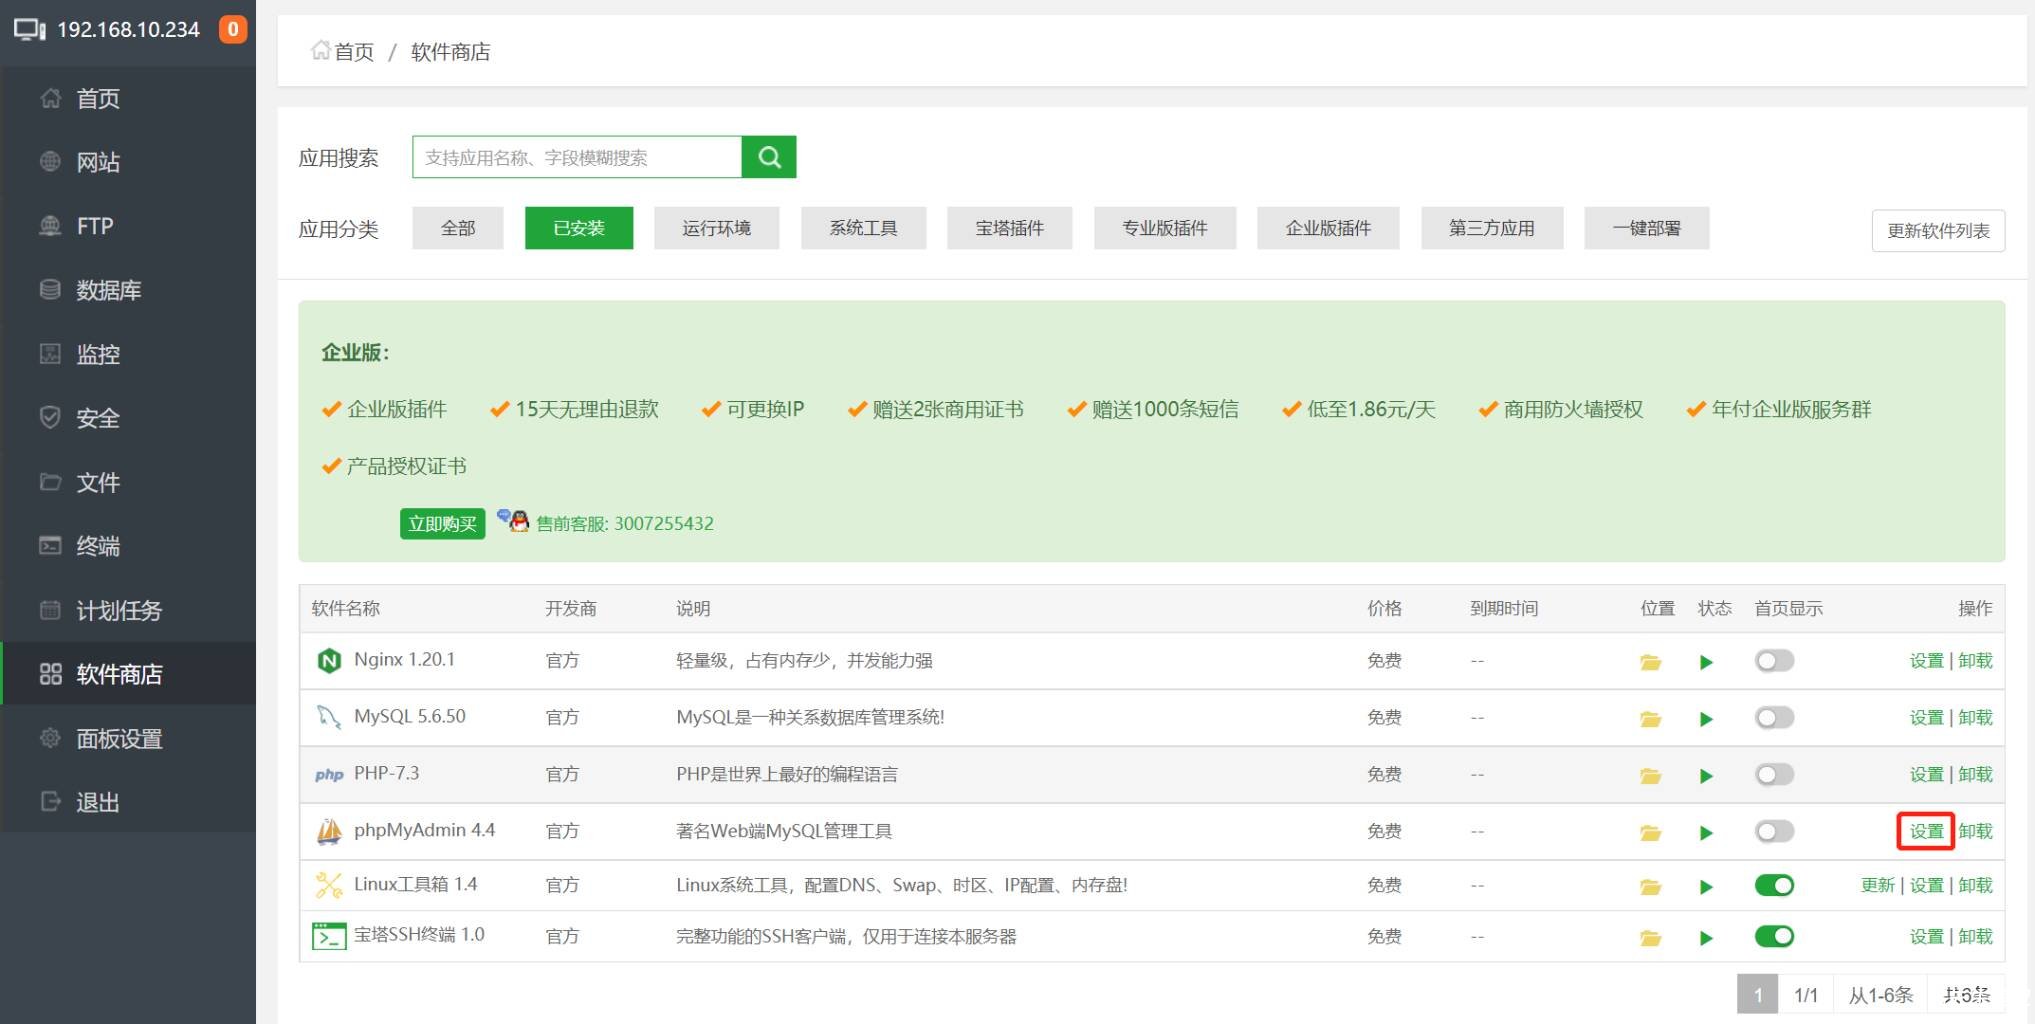Open folder location for PHP-7.3
Viewport: 2035px width, 1024px height.
pos(1650,776)
